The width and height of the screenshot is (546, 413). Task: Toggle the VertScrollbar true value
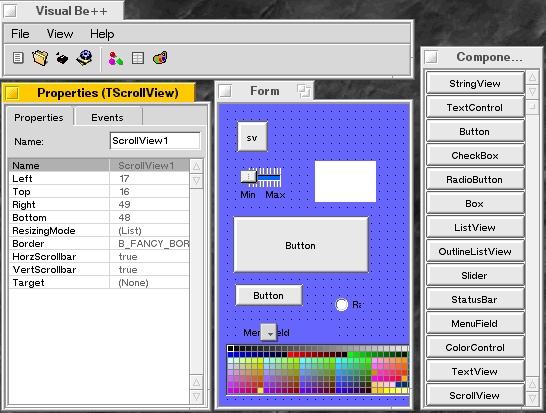pyautogui.click(x=150, y=270)
